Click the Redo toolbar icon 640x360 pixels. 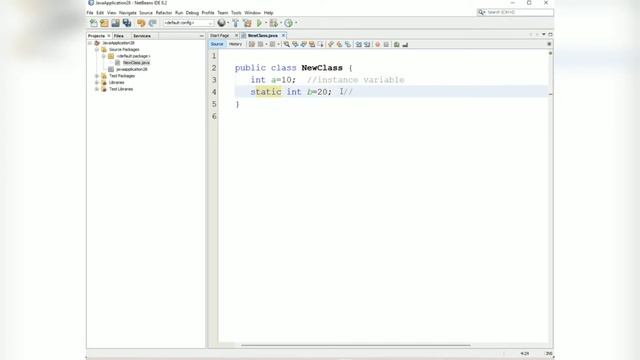(x=152, y=23)
